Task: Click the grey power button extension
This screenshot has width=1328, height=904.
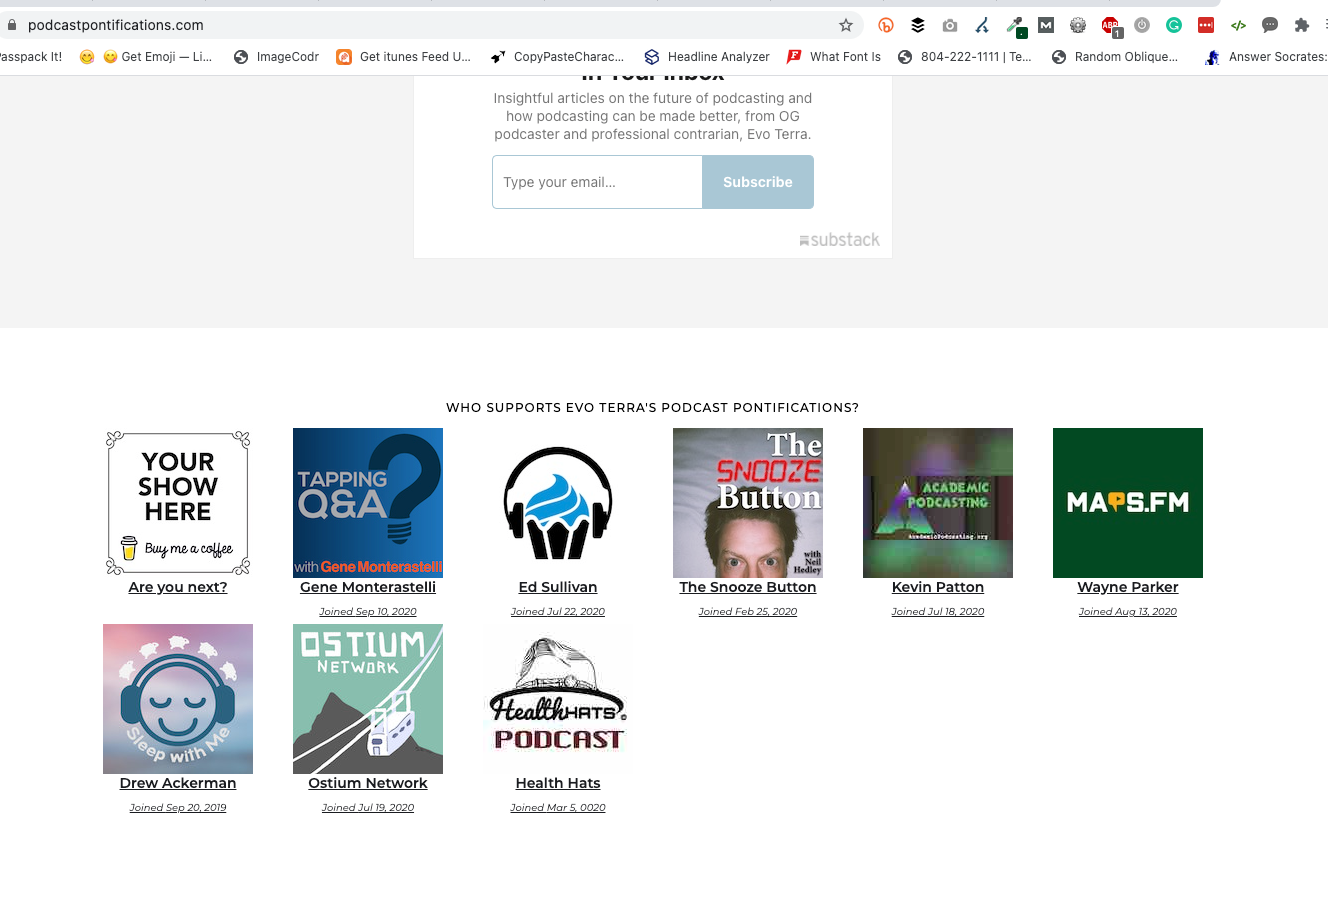Action: coord(1142,25)
